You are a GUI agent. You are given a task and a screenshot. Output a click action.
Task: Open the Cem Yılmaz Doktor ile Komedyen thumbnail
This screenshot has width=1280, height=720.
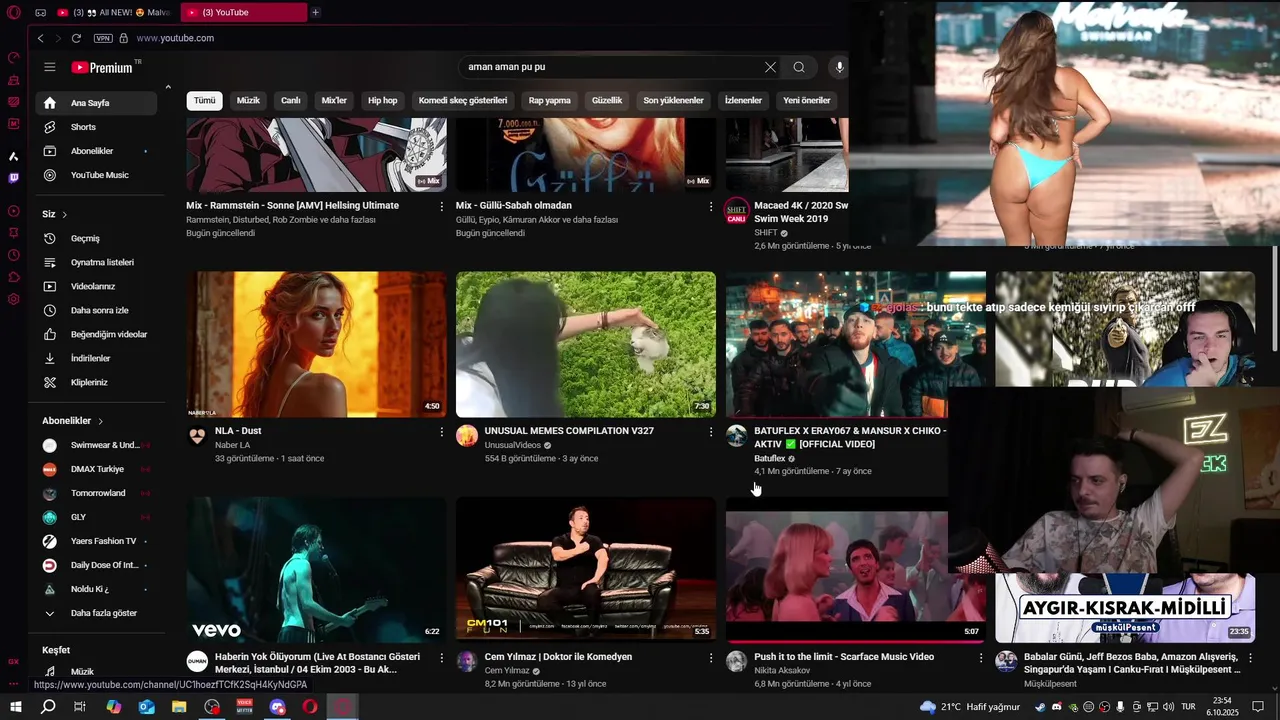(586, 570)
